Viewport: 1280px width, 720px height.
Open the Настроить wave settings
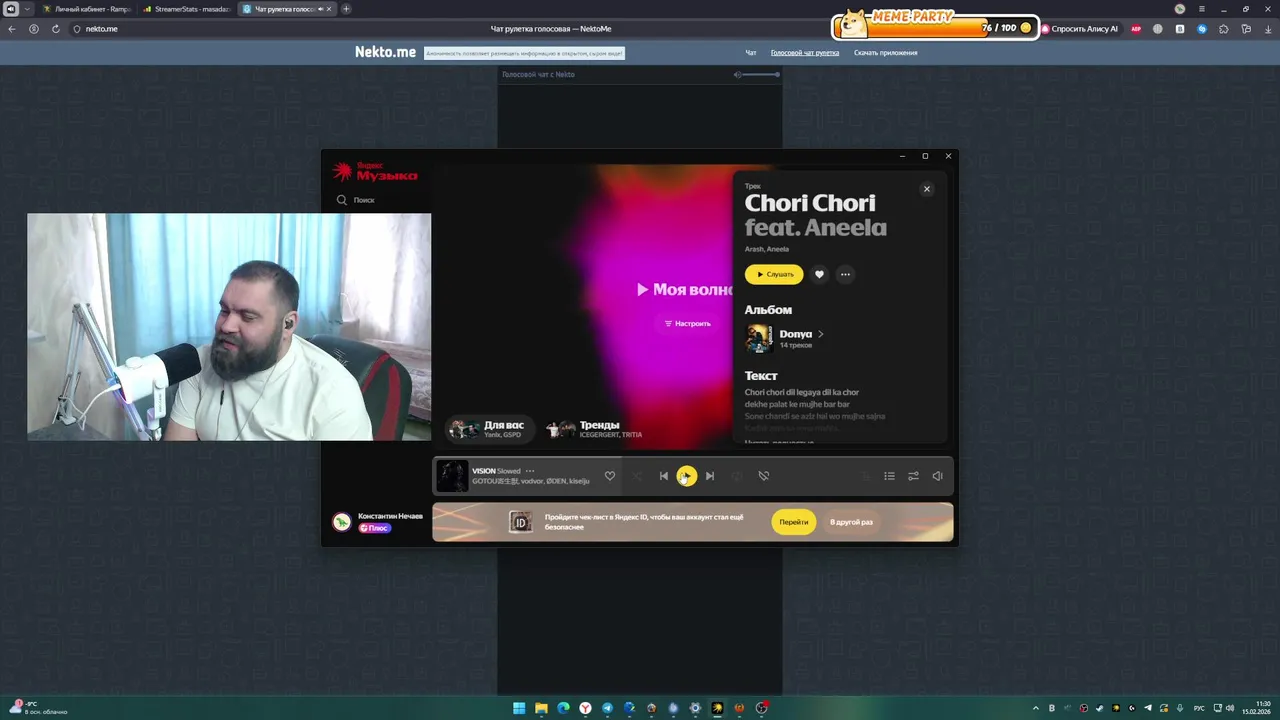tap(688, 324)
